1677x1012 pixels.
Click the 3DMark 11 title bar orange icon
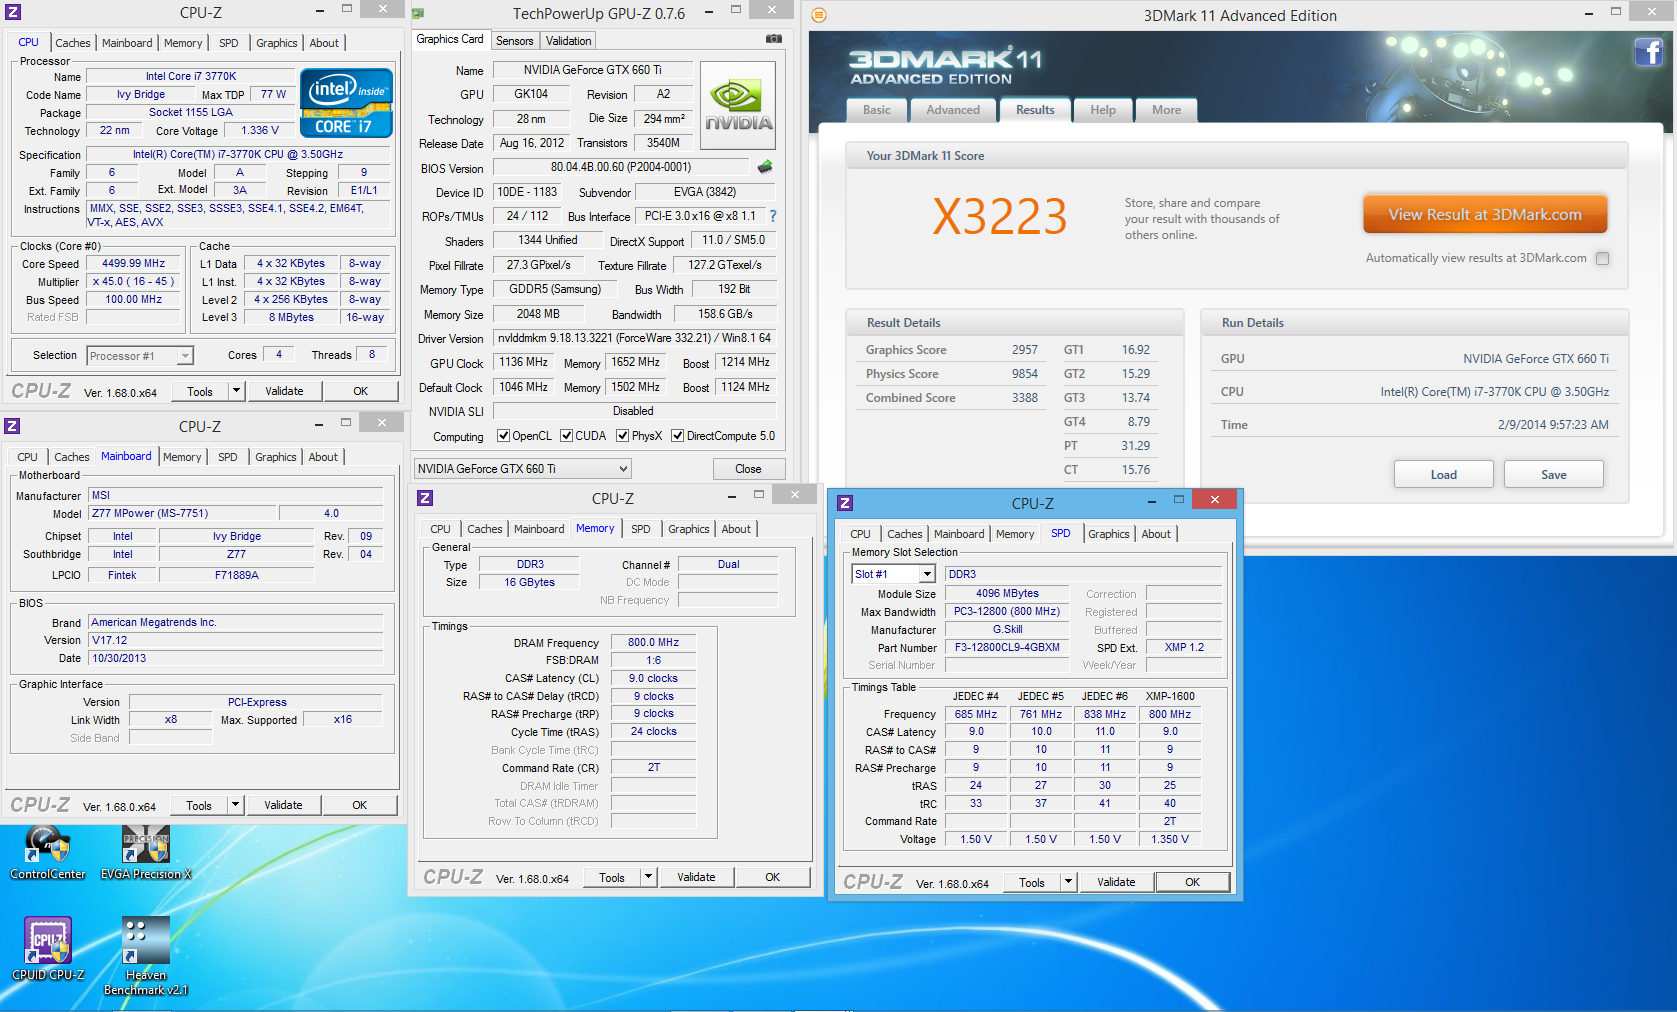819,15
